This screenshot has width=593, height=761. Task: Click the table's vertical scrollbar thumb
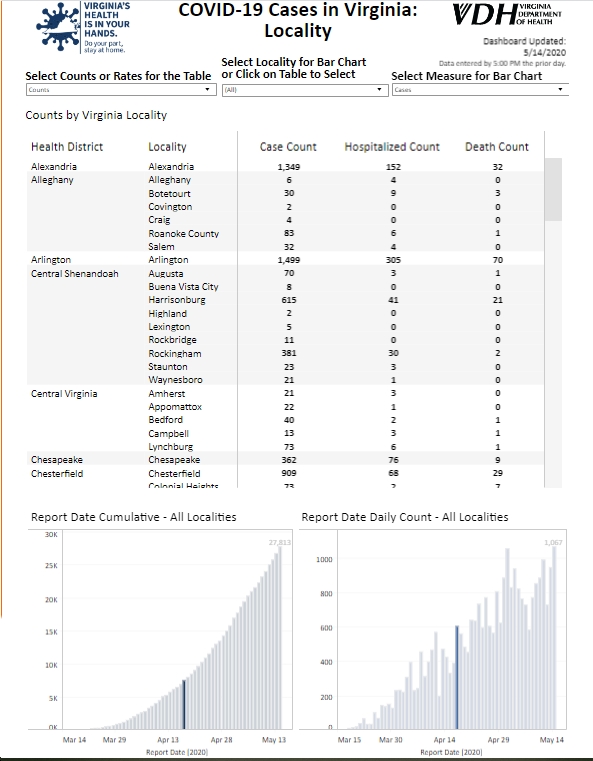tap(553, 189)
